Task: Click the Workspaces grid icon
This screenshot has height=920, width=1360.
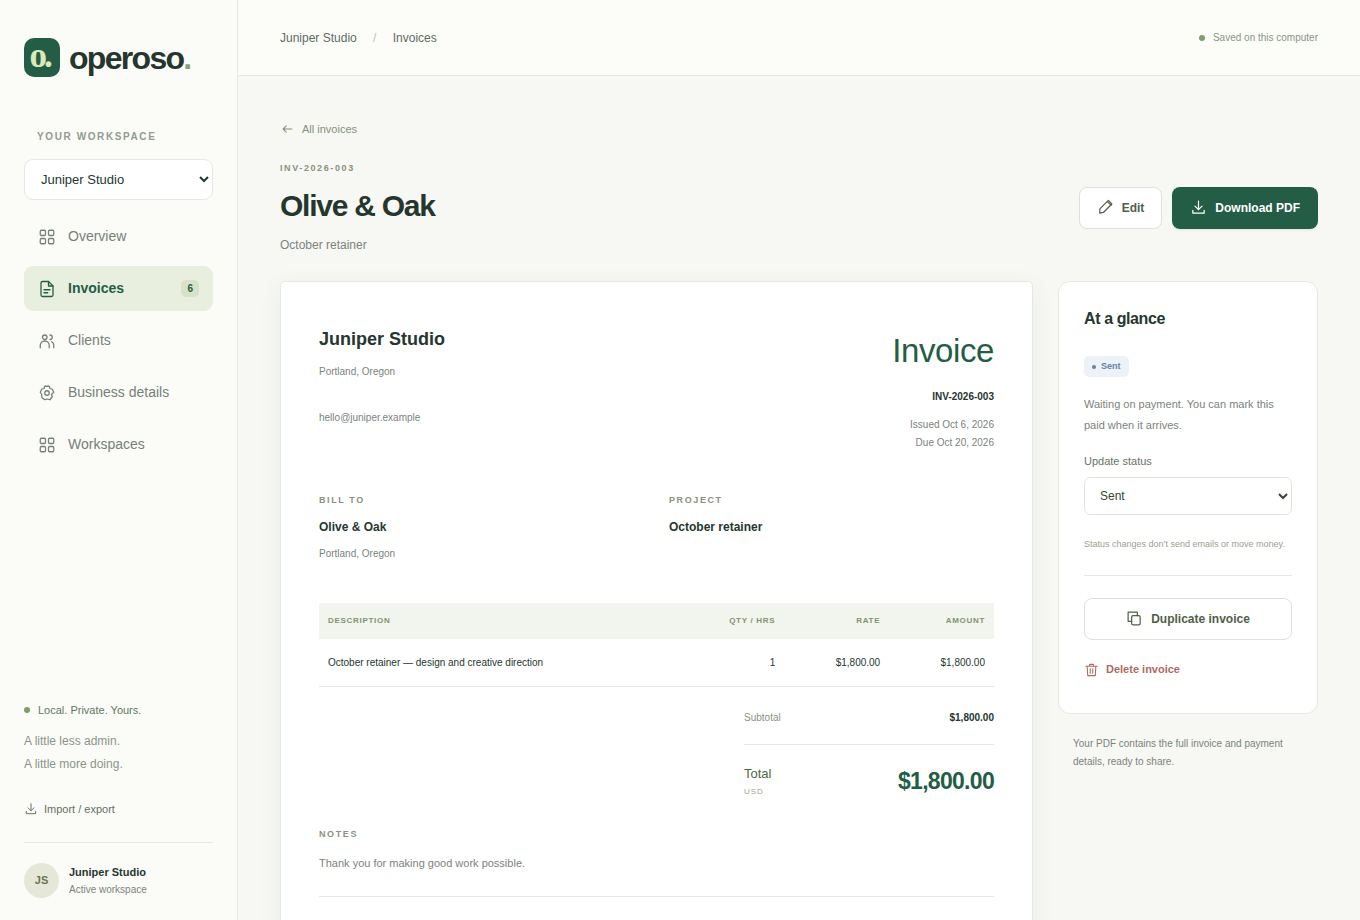Action: point(47,445)
